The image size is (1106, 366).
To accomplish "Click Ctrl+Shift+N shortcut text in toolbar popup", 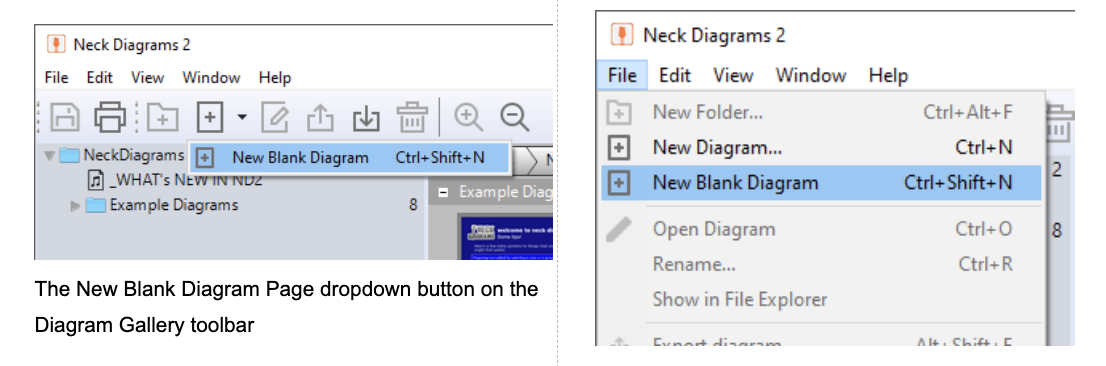I will pyautogui.click(x=440, y=158).
